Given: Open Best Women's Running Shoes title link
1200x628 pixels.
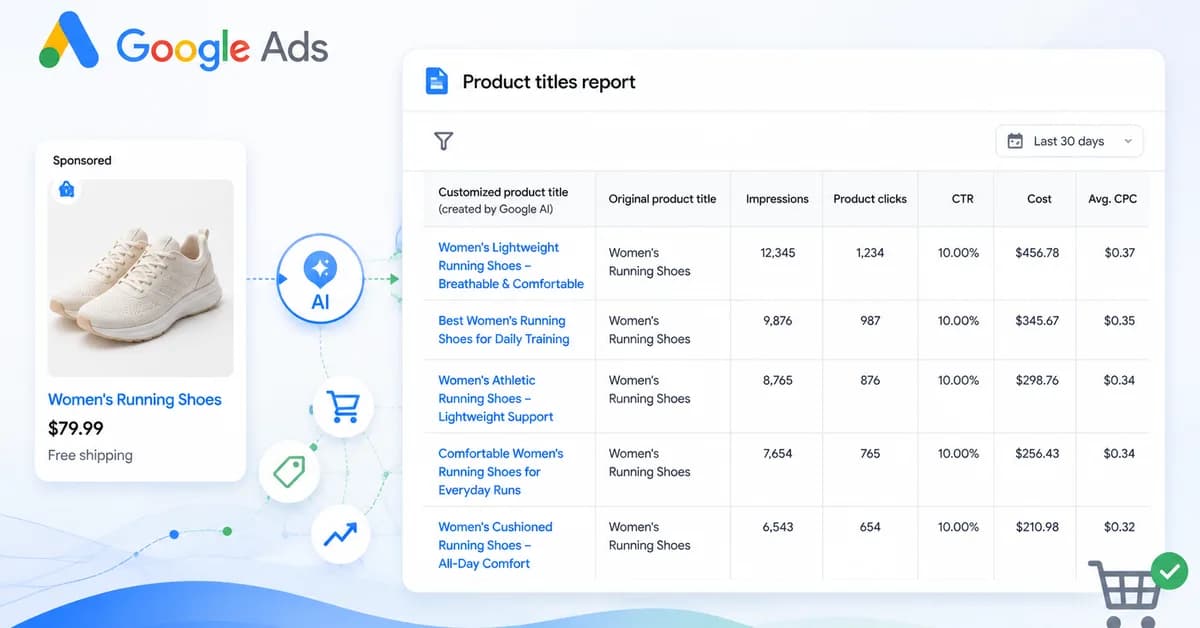Looking at the screenshot, I should 503,330.
